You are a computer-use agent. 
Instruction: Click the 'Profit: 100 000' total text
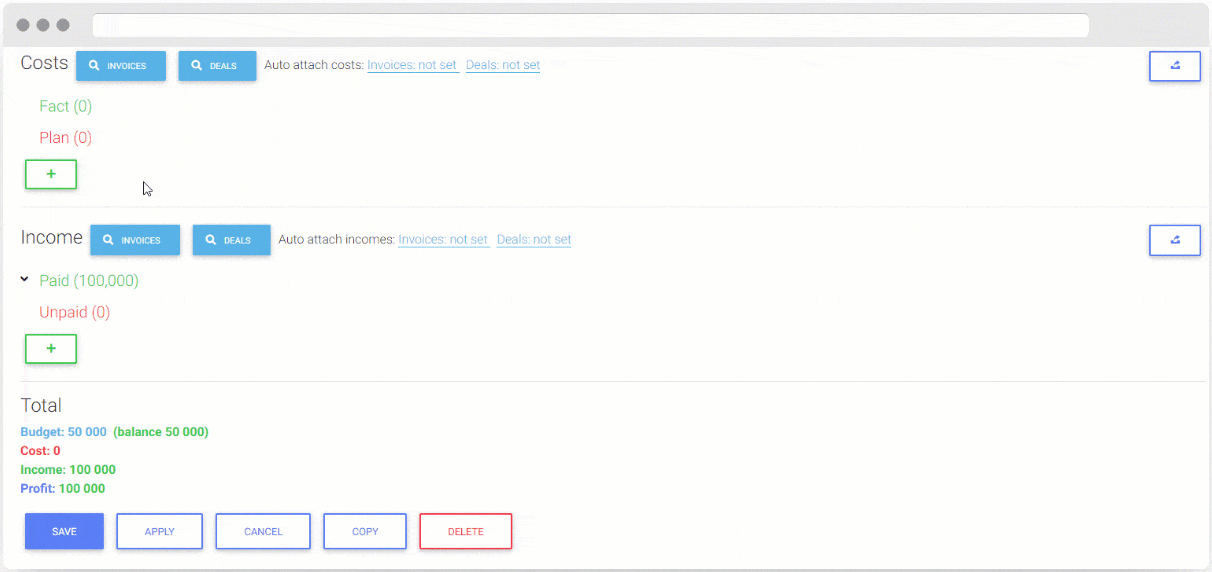click(63, 489)
